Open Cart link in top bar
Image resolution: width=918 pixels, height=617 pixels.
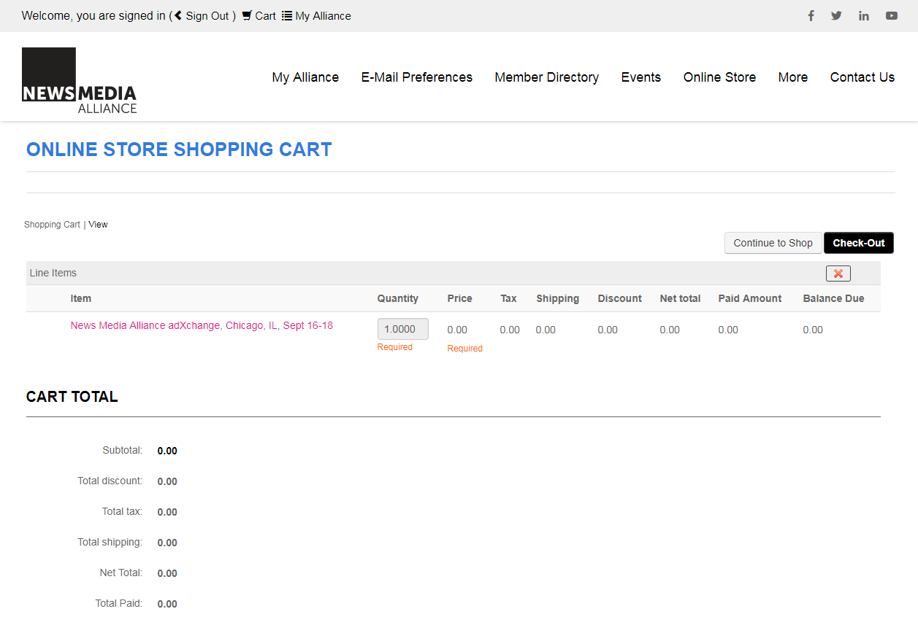tap(259, 16)
